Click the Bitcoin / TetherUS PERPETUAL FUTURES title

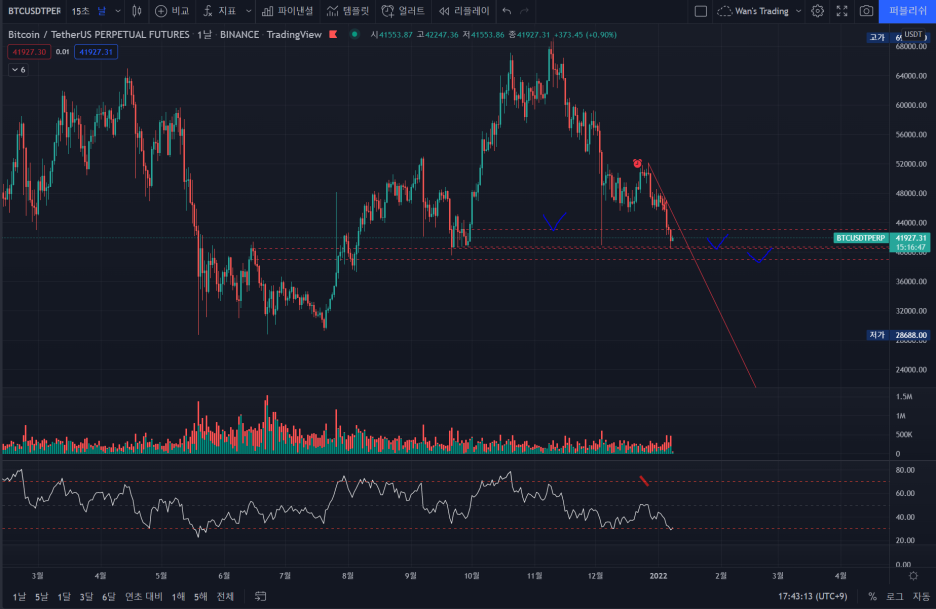click(98, 35)
